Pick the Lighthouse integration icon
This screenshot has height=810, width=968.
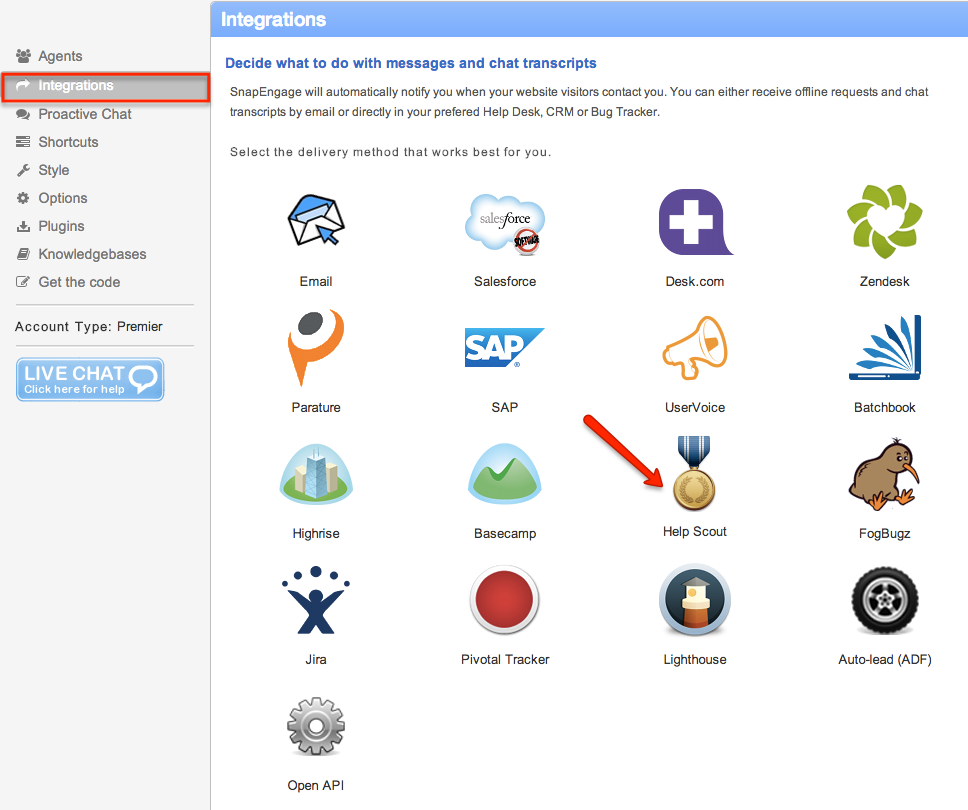click(695, 599)
